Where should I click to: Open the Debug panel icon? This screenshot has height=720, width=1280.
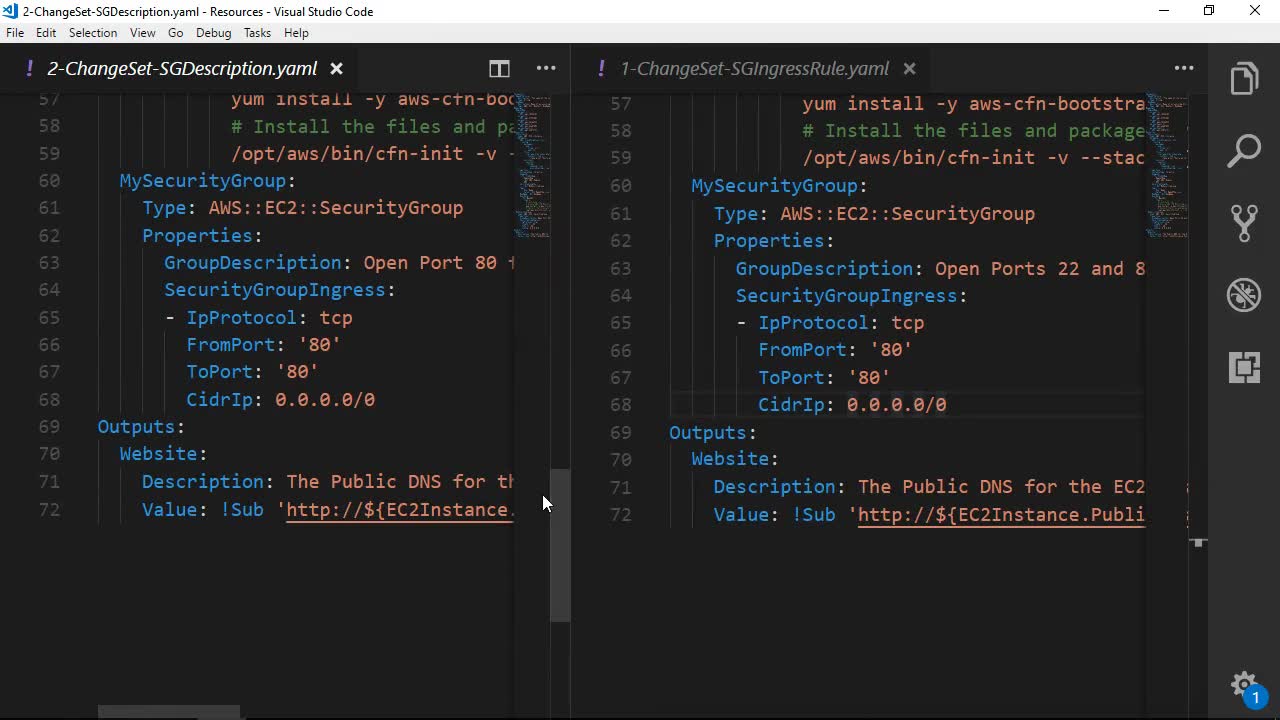(1244, 295)
